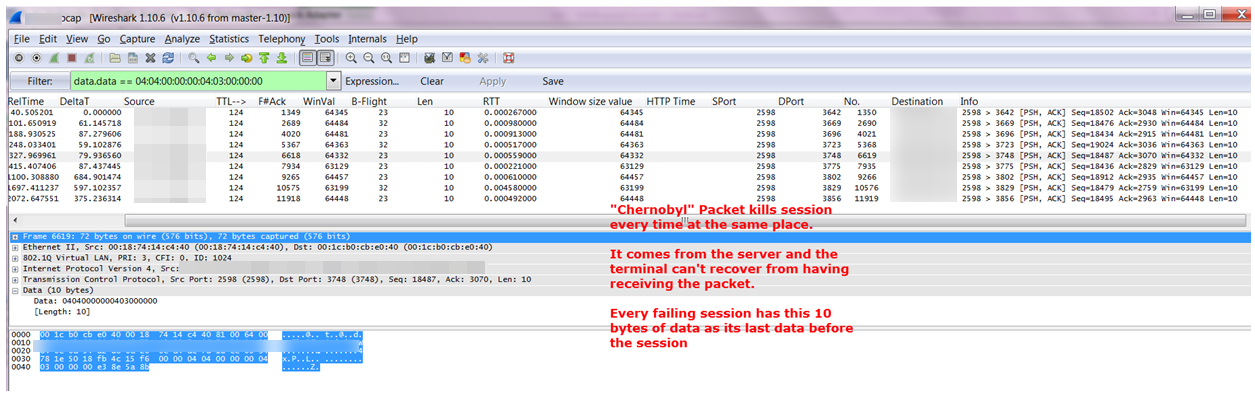The width and height of the screenshot is (1255, 403).
Task: Collapse the Data (10 bytes) node
Action: [x=13, y=290]
